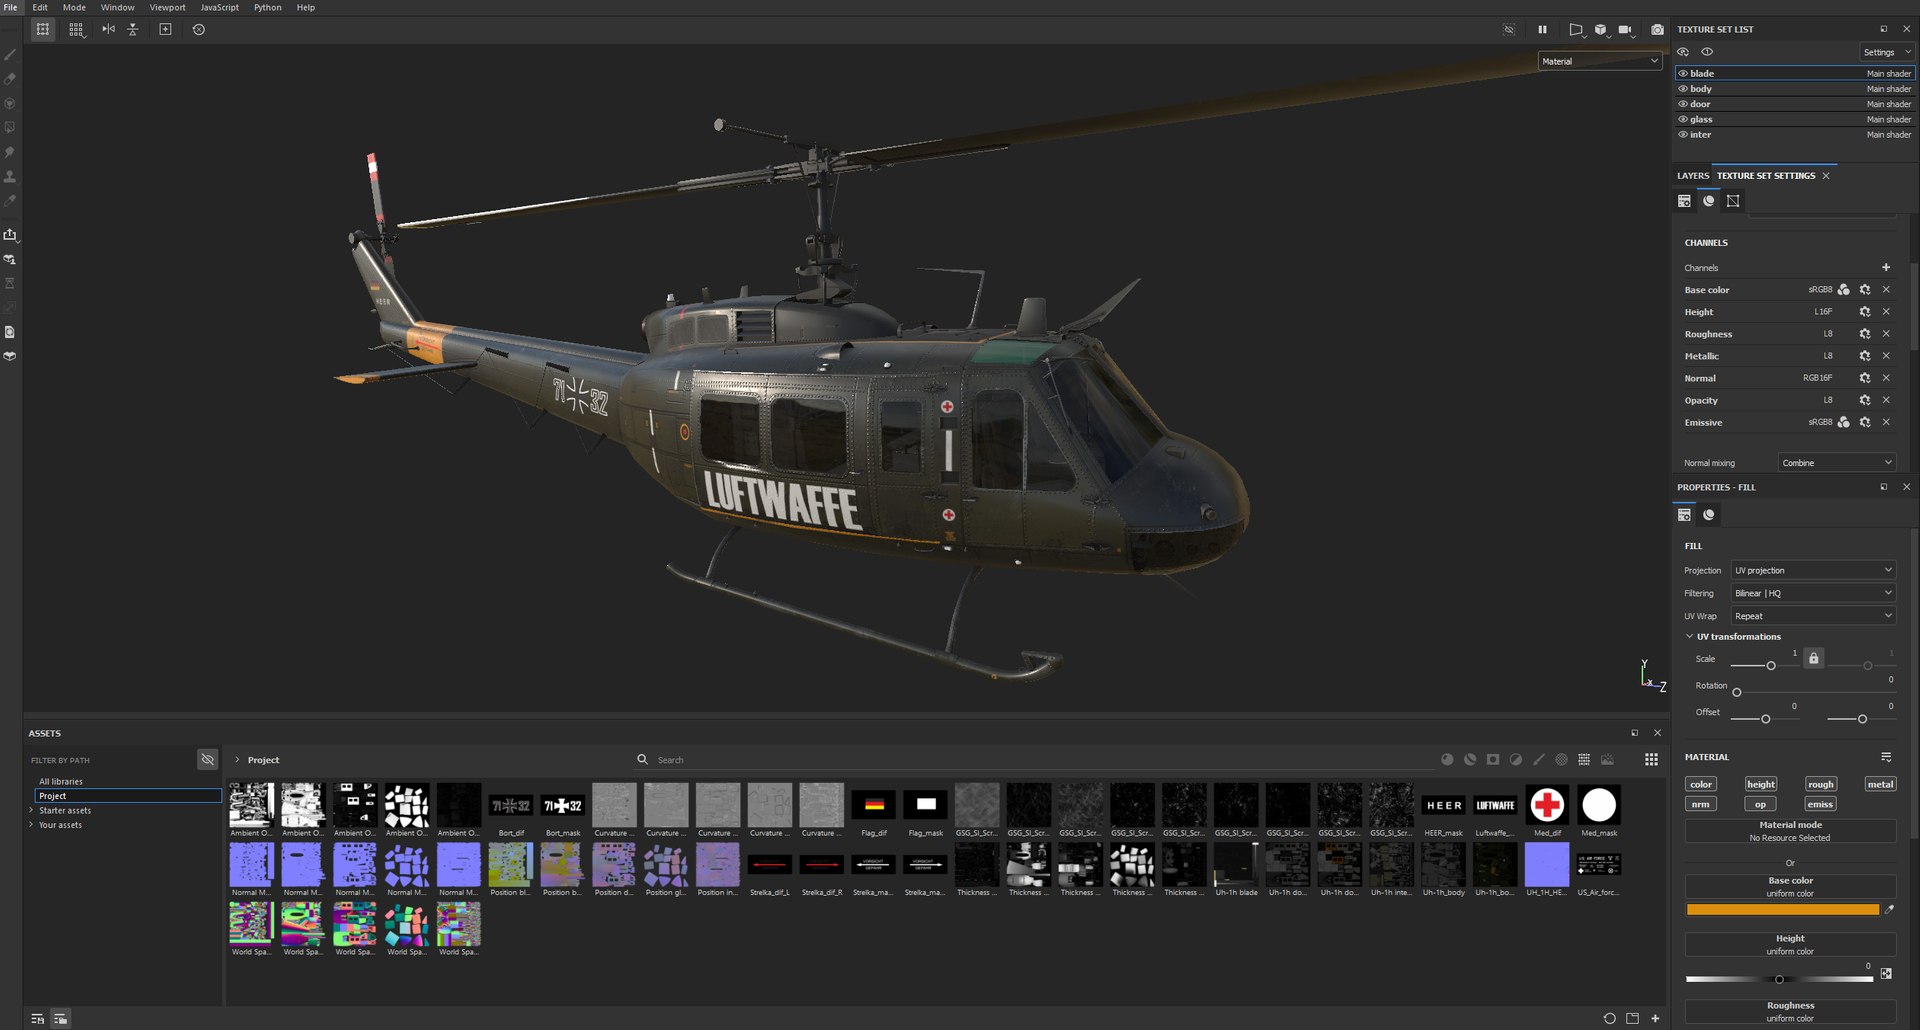Filter assets by textures grid icon
The image size is (1920, 1030).
1584,760
